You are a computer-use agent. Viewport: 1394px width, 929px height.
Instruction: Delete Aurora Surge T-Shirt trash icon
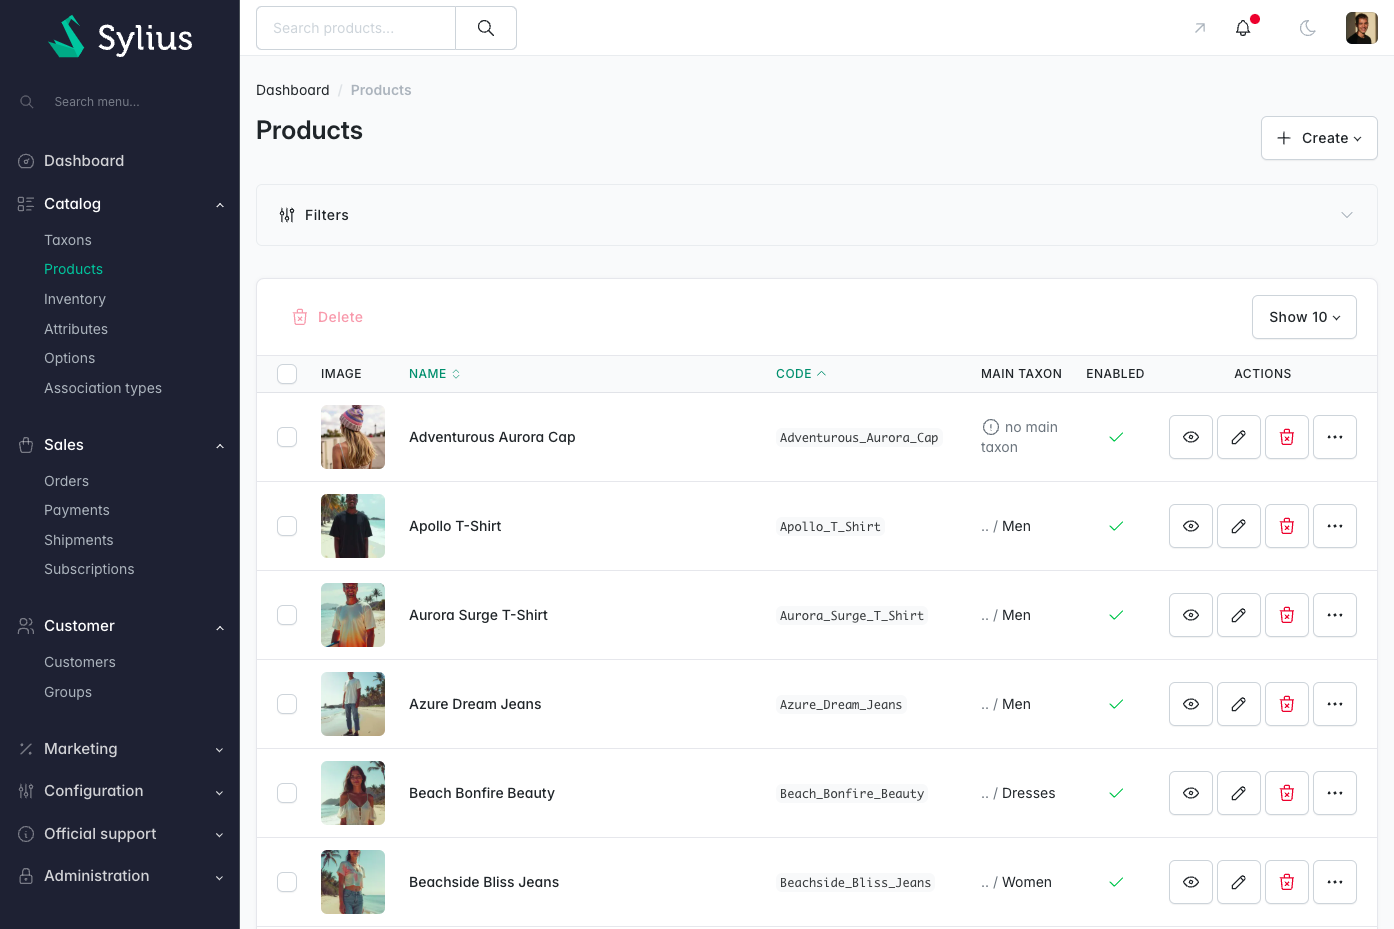1287,615
